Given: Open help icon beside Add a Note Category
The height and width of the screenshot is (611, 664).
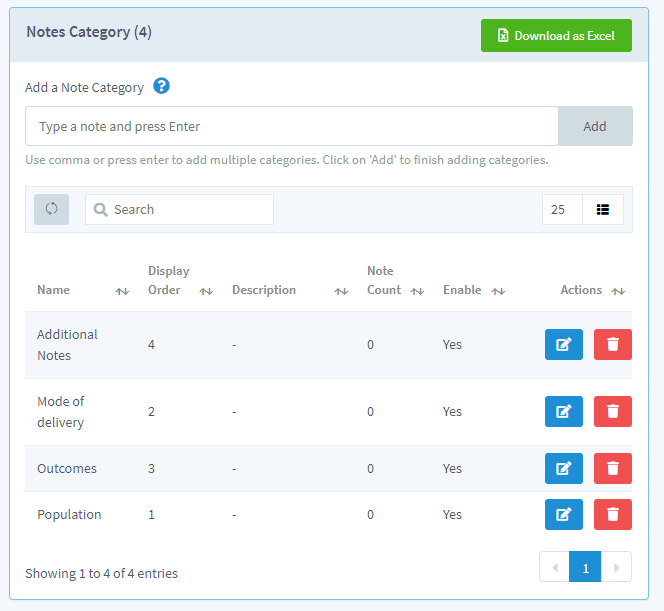Looking at the screenshot, I should (x=161, y=86).
